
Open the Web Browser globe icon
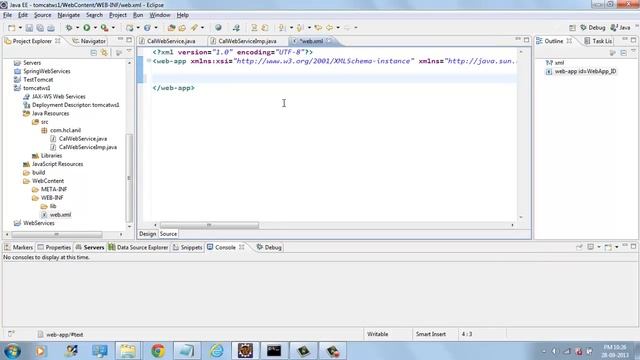coord(218,28)
